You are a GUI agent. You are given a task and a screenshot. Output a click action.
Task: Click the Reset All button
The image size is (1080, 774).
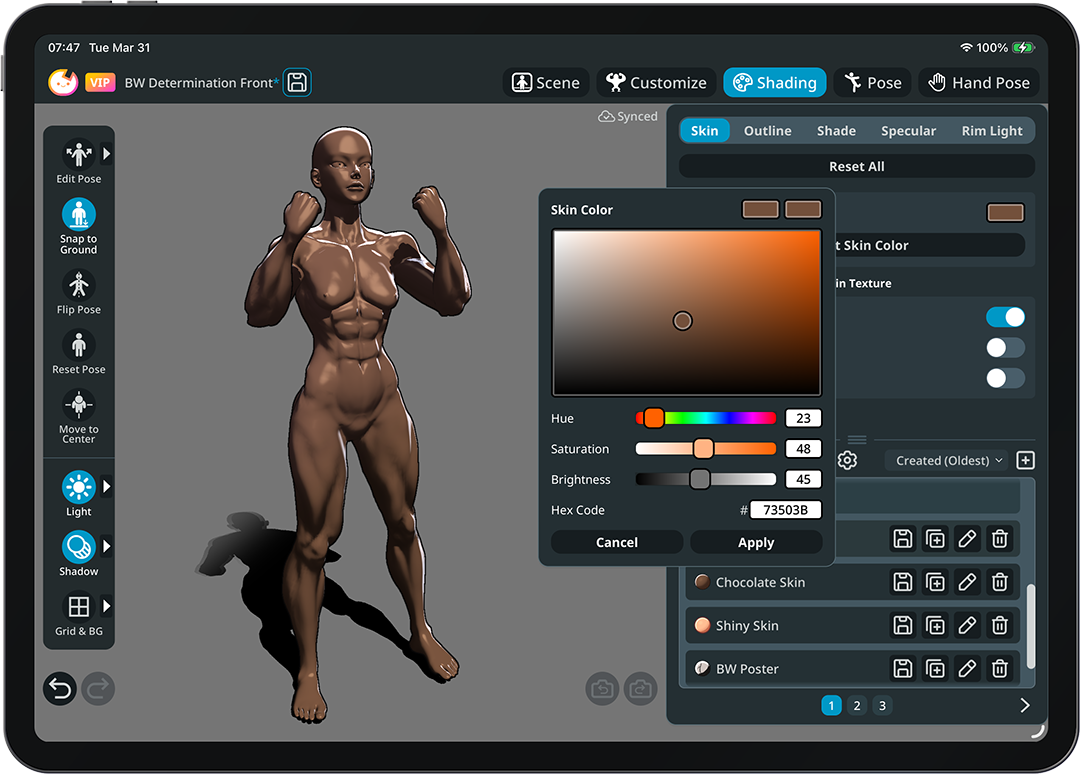pyautogui.click(x=856, y=166)
